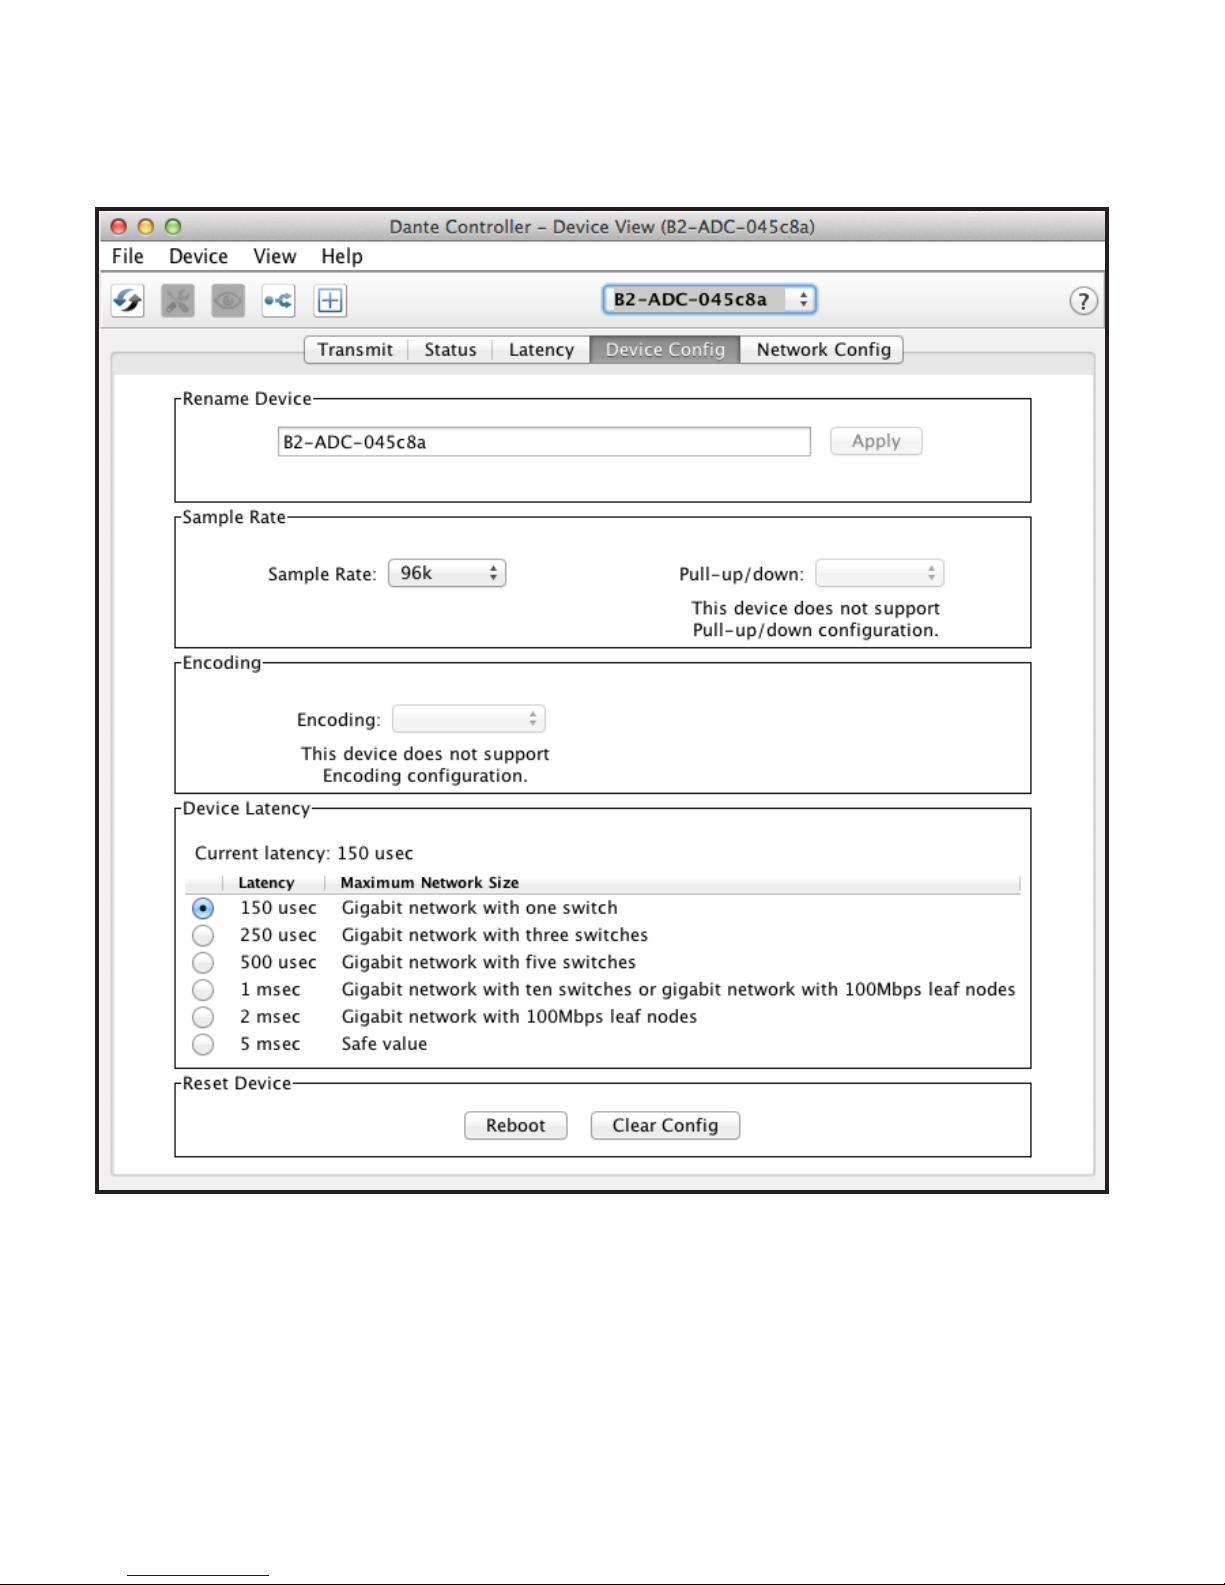Click the "Gigabit network with 100Mbps leaf nodes" row text
The height and width of the screenshot is (1585, 1225).
point(519,1017)
